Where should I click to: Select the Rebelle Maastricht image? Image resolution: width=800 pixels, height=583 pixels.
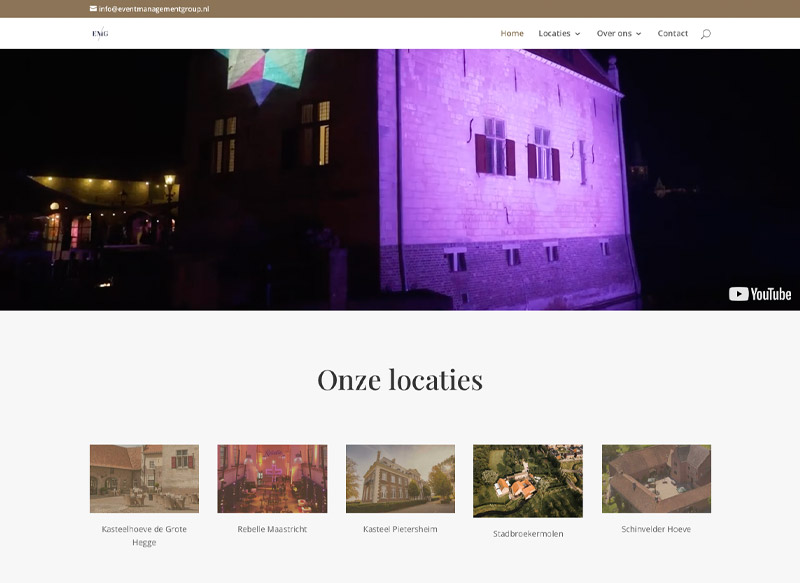click(272, 479)
